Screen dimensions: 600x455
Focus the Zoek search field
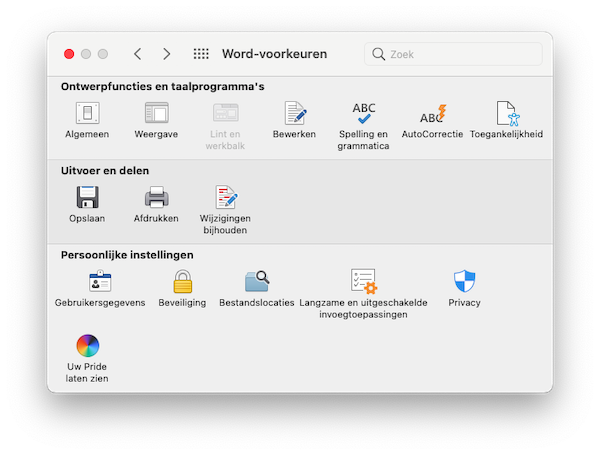[453, 54]
